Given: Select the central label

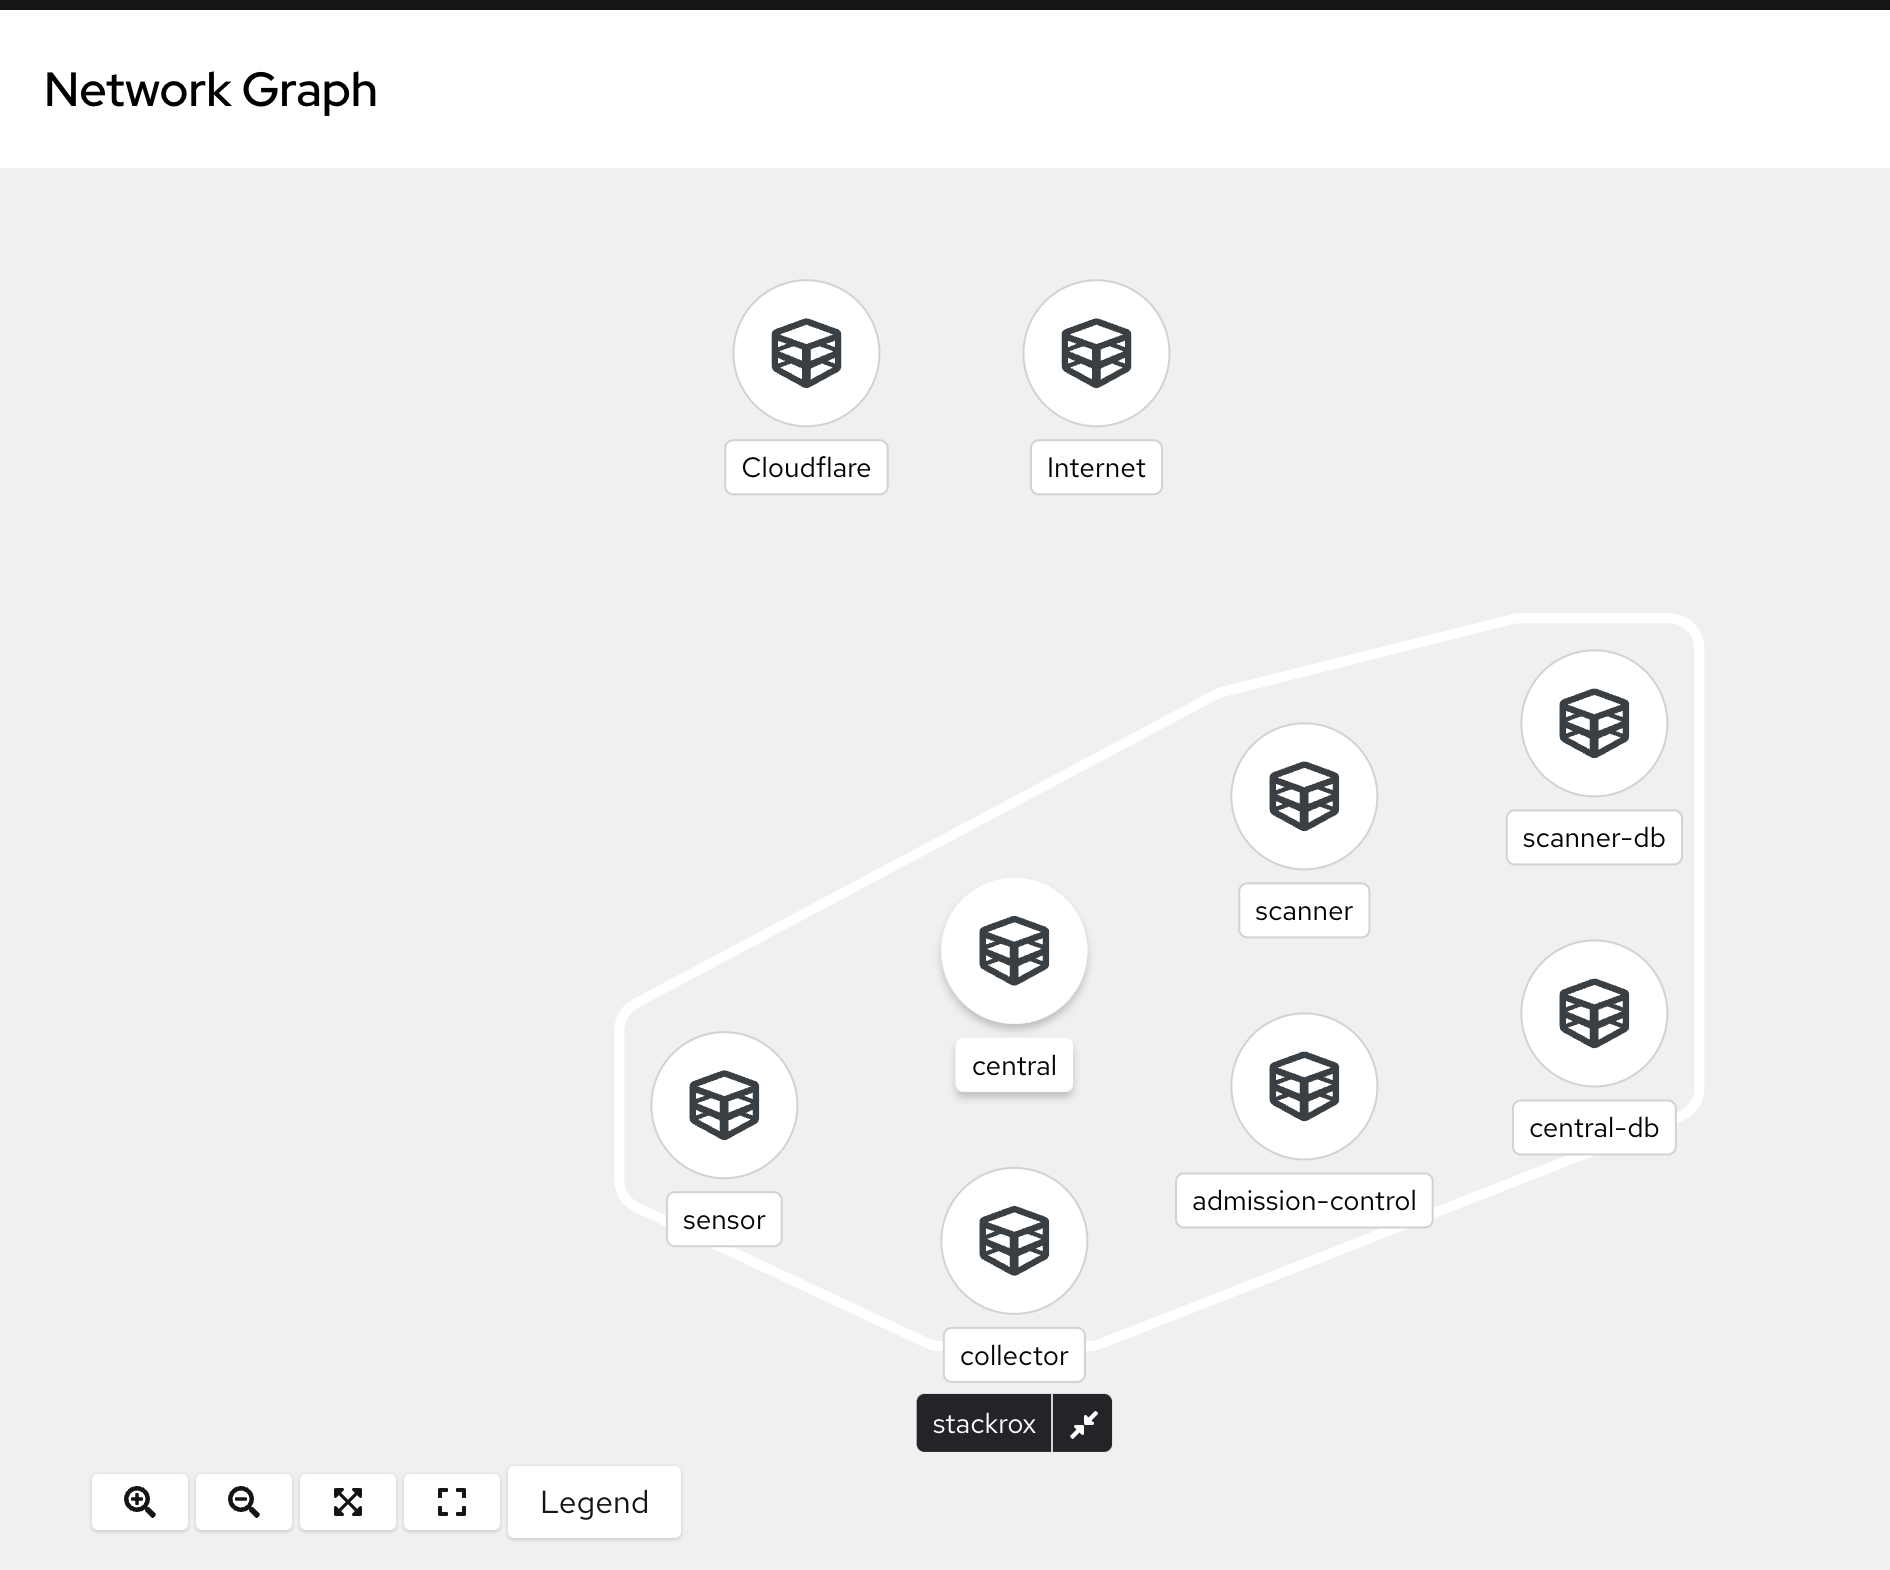Looking at the screenshot, I should 1014,1065.
